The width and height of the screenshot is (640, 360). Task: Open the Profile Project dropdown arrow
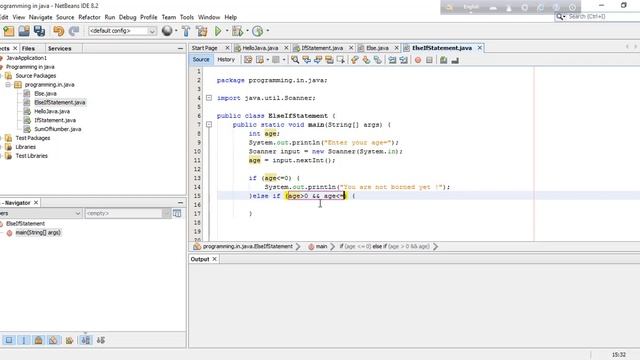(x=268, y=31)
